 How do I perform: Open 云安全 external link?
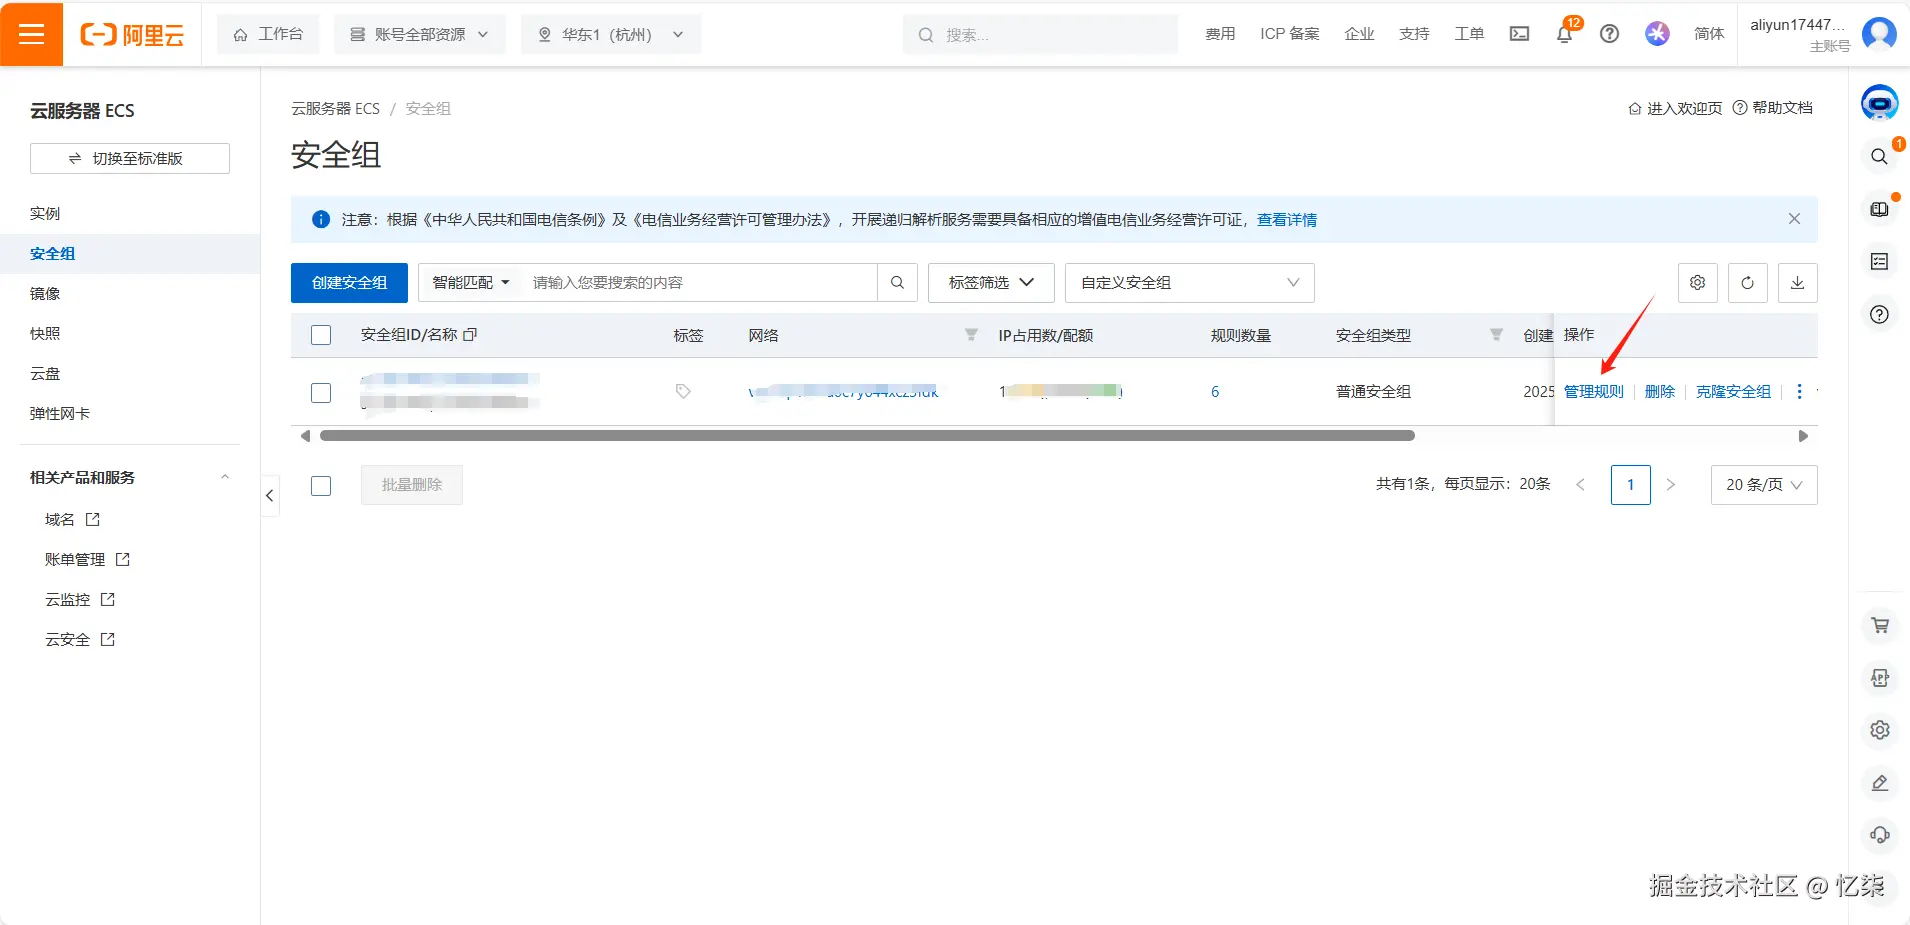tap(80, 639)
